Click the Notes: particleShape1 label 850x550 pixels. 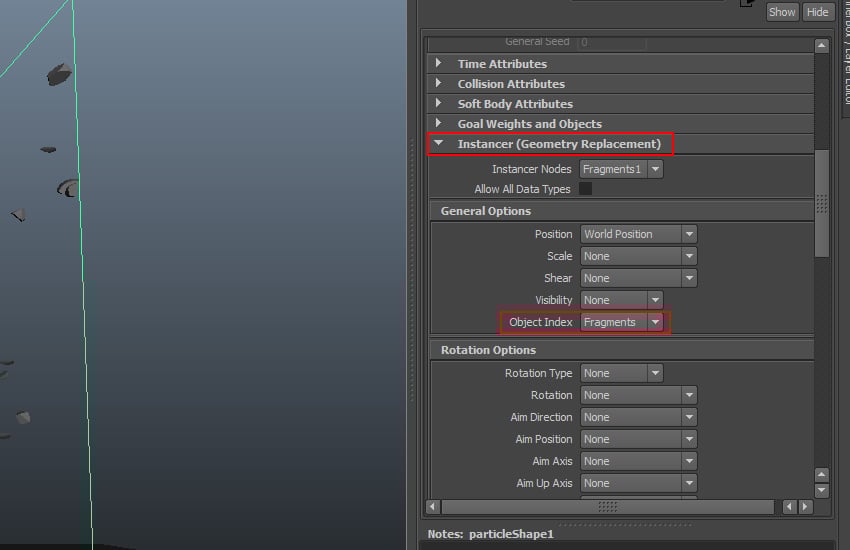click(491, 534)
